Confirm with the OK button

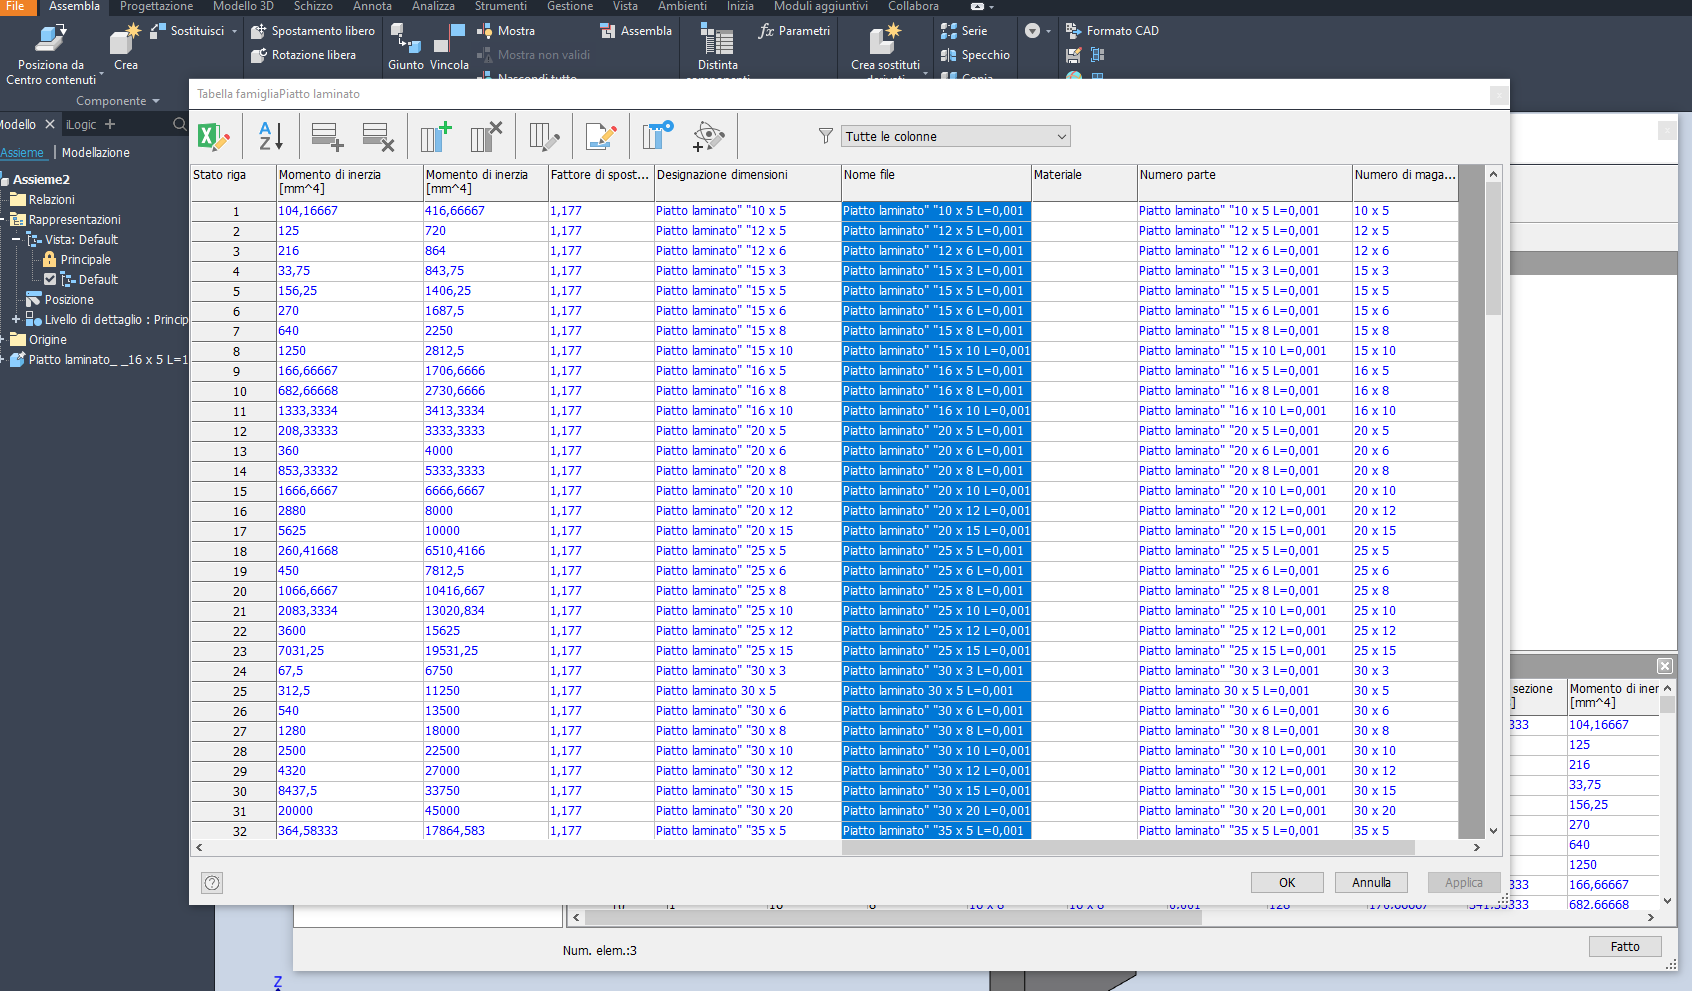click(x=1287, y=882)
